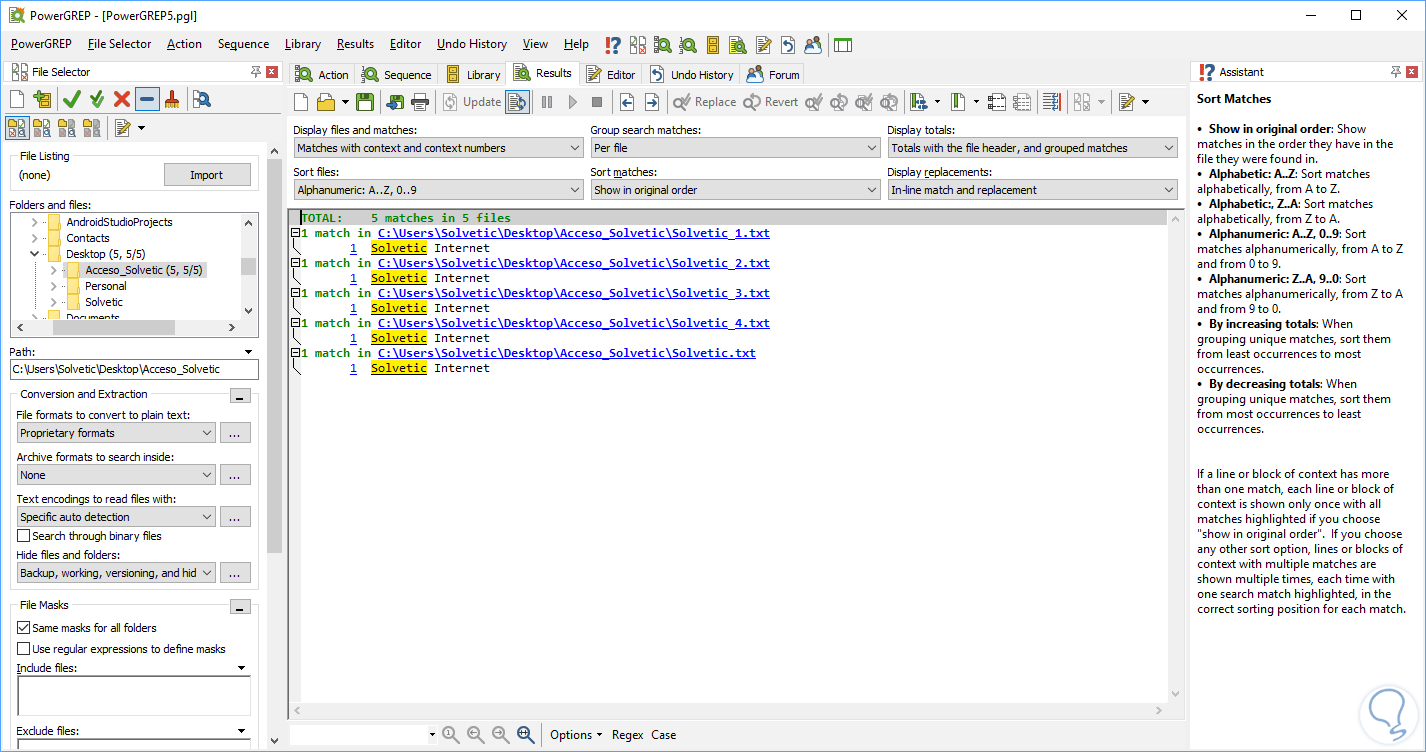Open Group search matches dropdown
Image resolution: width=1426 pixels, height=752 pixels.
point(735,148)
